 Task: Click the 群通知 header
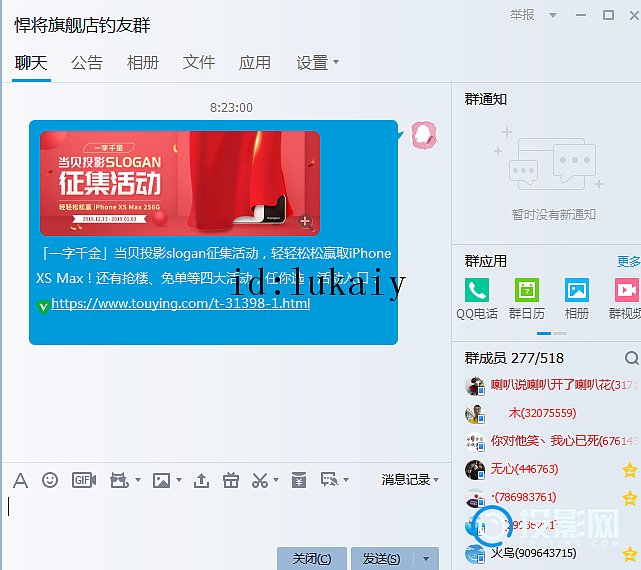485,99
